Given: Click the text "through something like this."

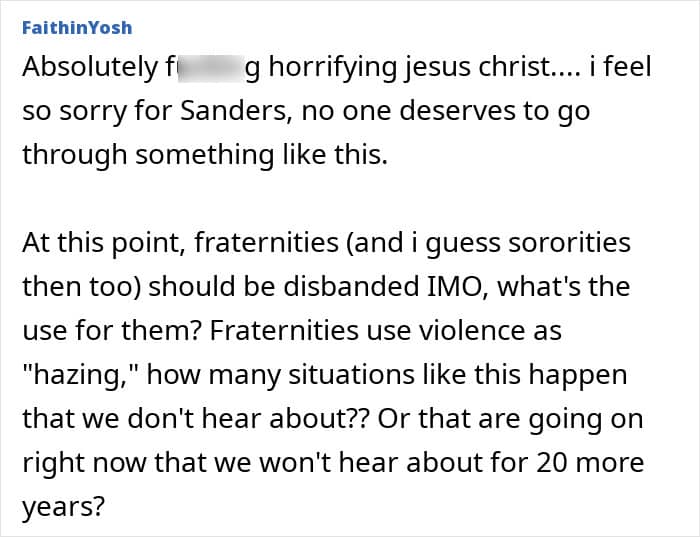Looking at the screenshot, I should coord(205,155).
